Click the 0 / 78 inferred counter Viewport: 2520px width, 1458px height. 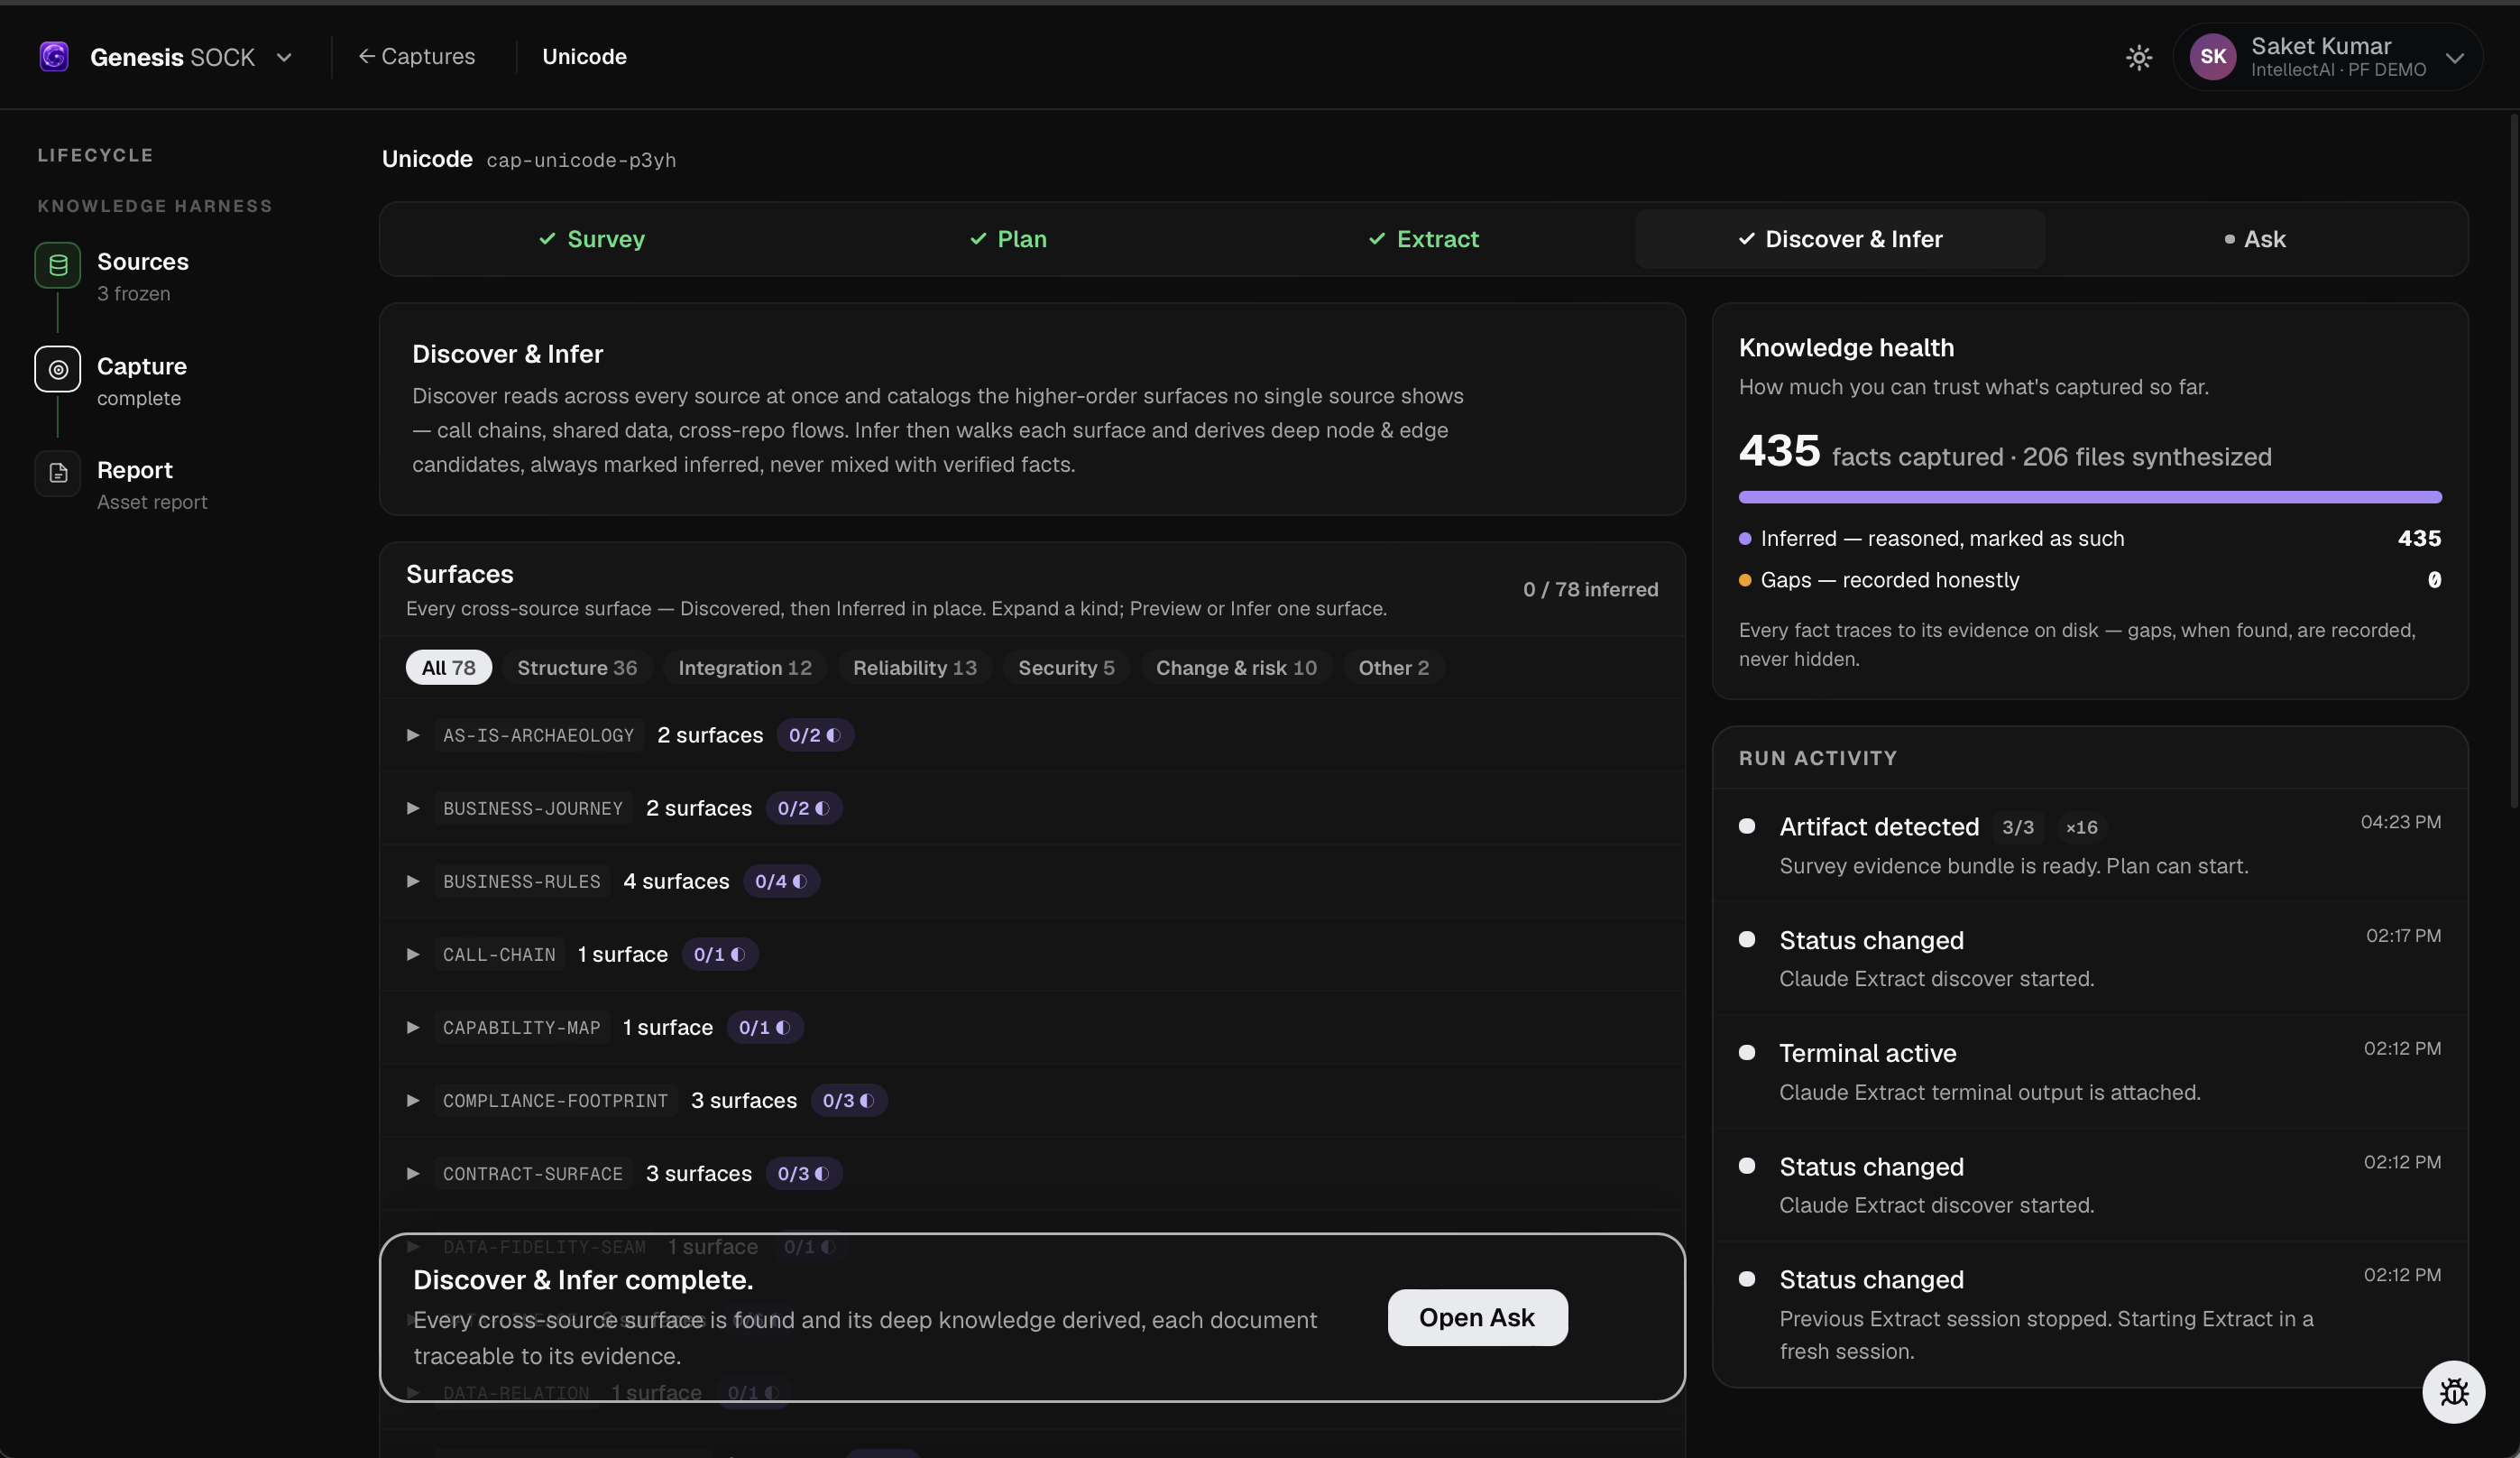click(1590, 589)
